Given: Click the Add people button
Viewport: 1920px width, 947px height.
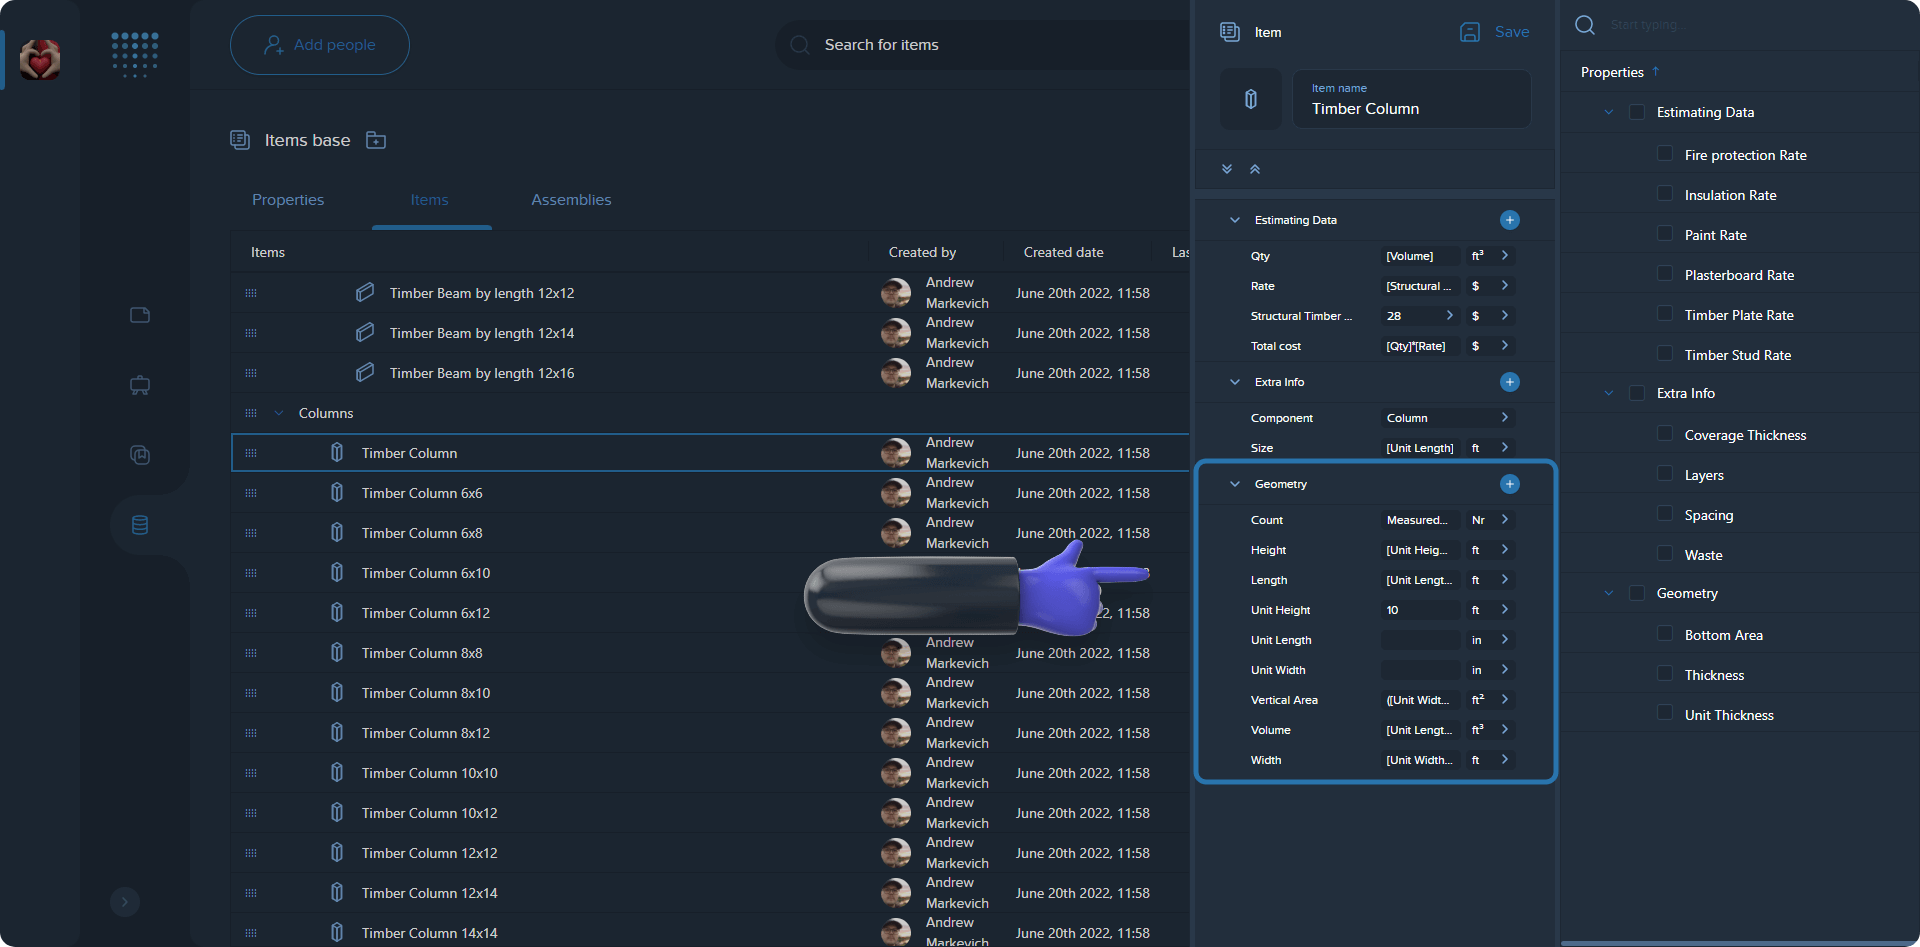Looking at the screenshot, I should point(320,45).
